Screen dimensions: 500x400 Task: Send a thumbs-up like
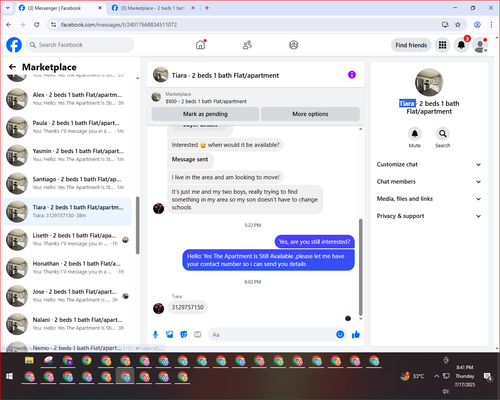(x=356, y=334)
